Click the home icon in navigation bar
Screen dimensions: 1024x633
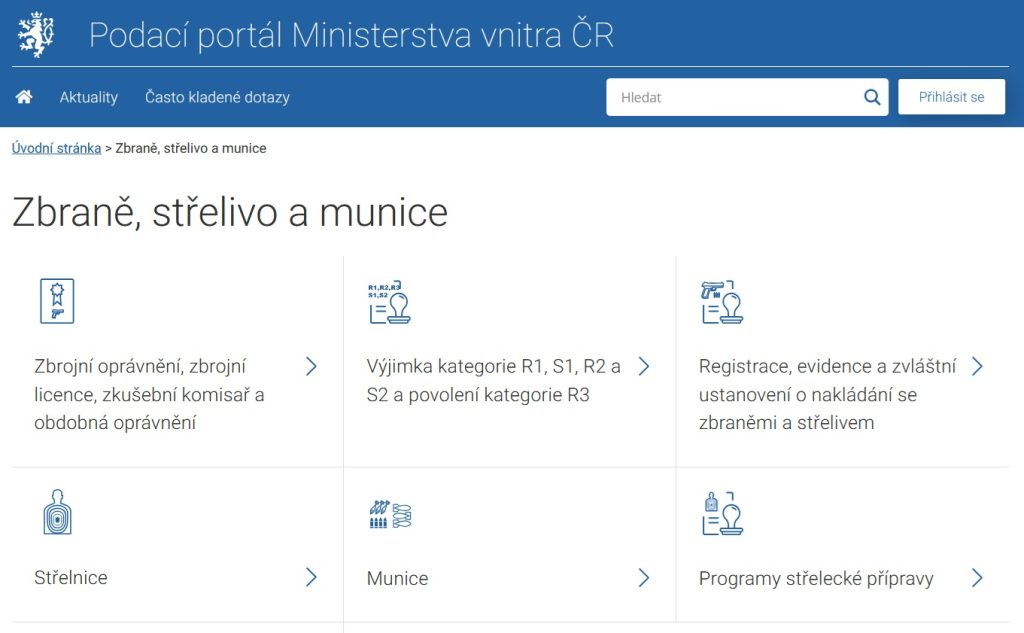pos(24,97)
